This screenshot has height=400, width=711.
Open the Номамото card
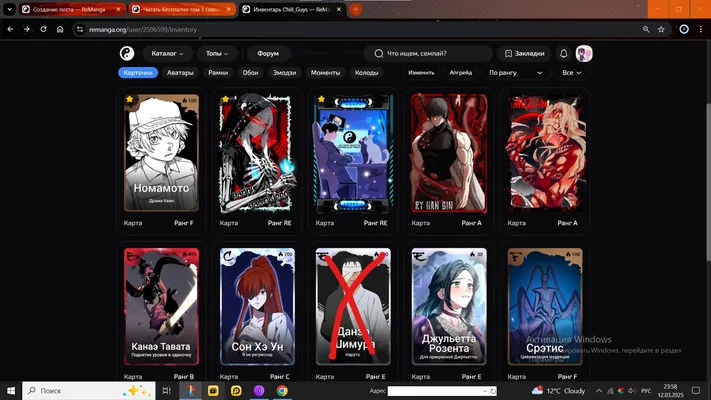[x=161, y=153]
